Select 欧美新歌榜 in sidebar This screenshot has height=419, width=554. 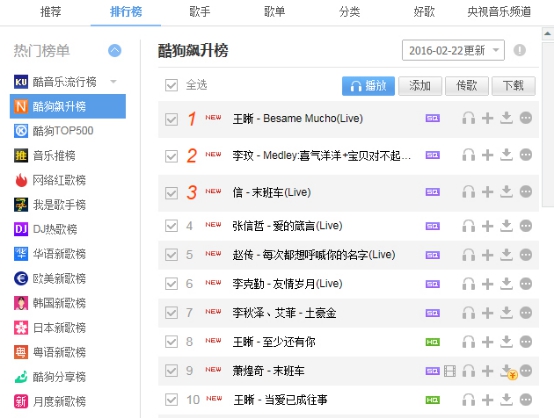tap(67, 278)
